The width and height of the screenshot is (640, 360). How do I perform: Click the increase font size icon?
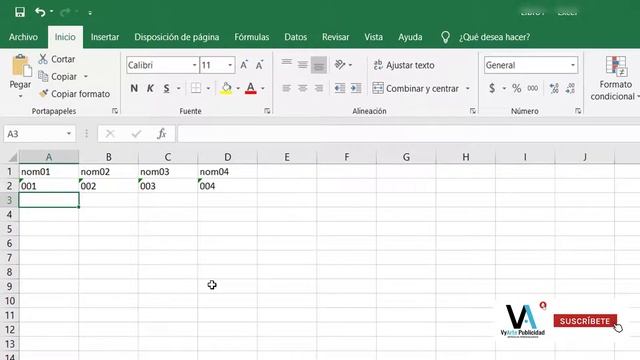(x=244, y=65)
